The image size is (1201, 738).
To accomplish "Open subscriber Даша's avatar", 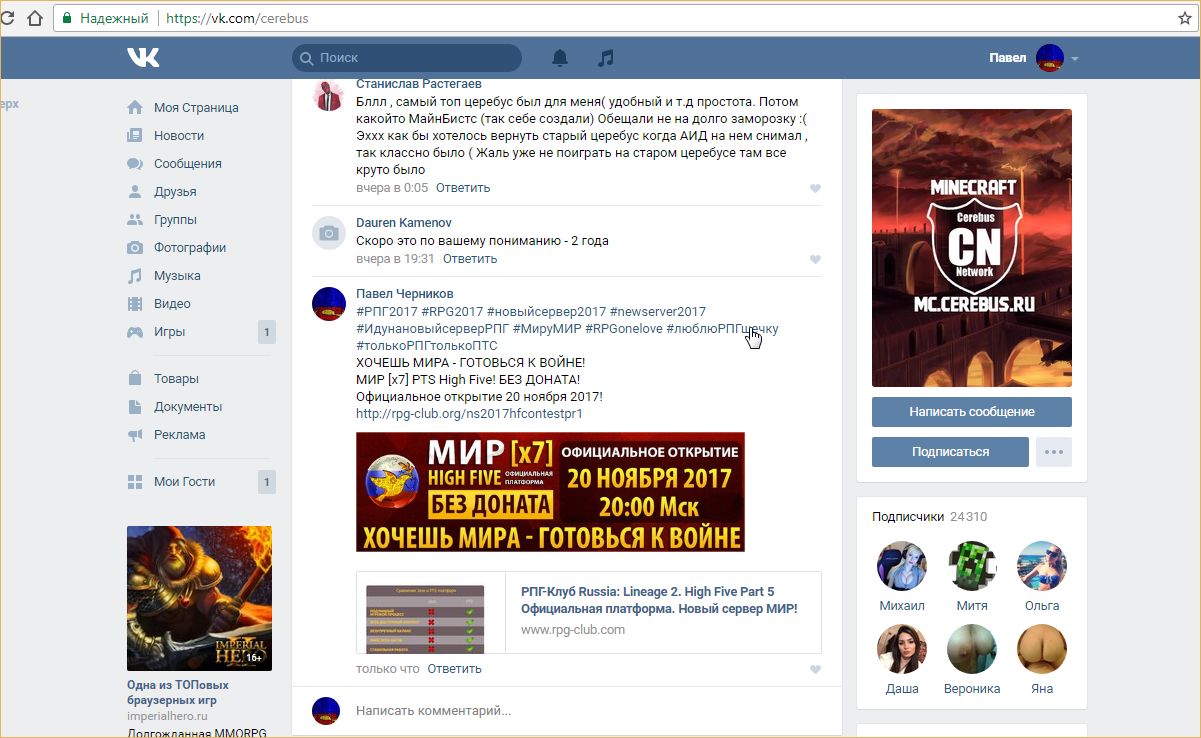I will pos(902,650).
